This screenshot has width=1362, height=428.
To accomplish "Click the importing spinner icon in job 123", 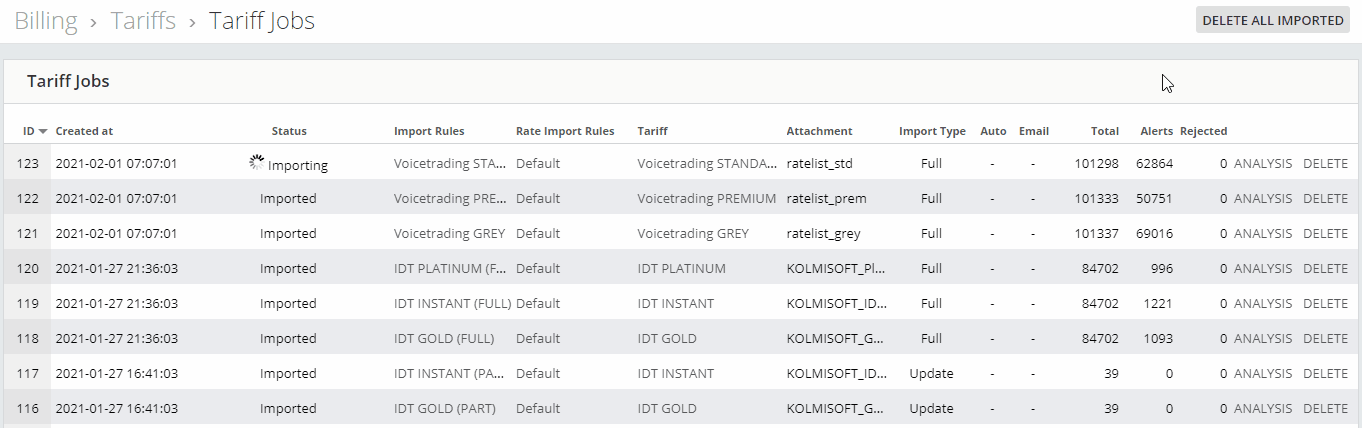I will click(x=257, y=162).
